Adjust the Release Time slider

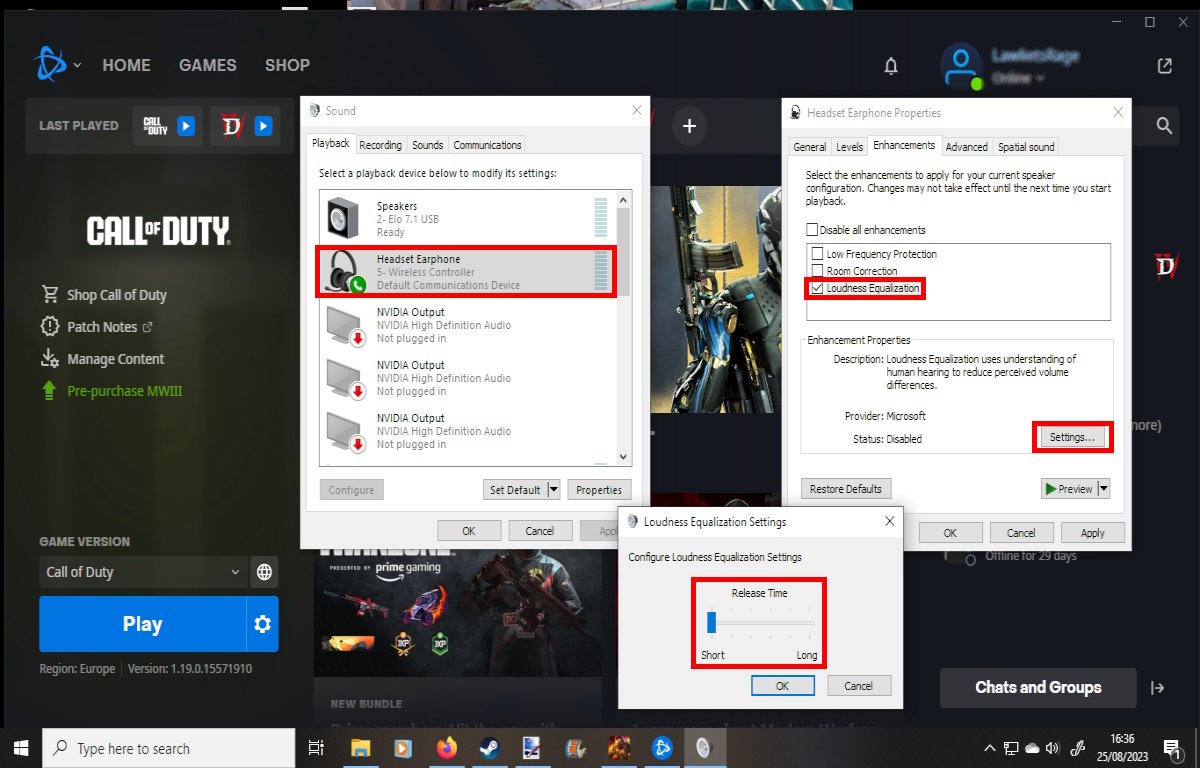tap(712, 621)
